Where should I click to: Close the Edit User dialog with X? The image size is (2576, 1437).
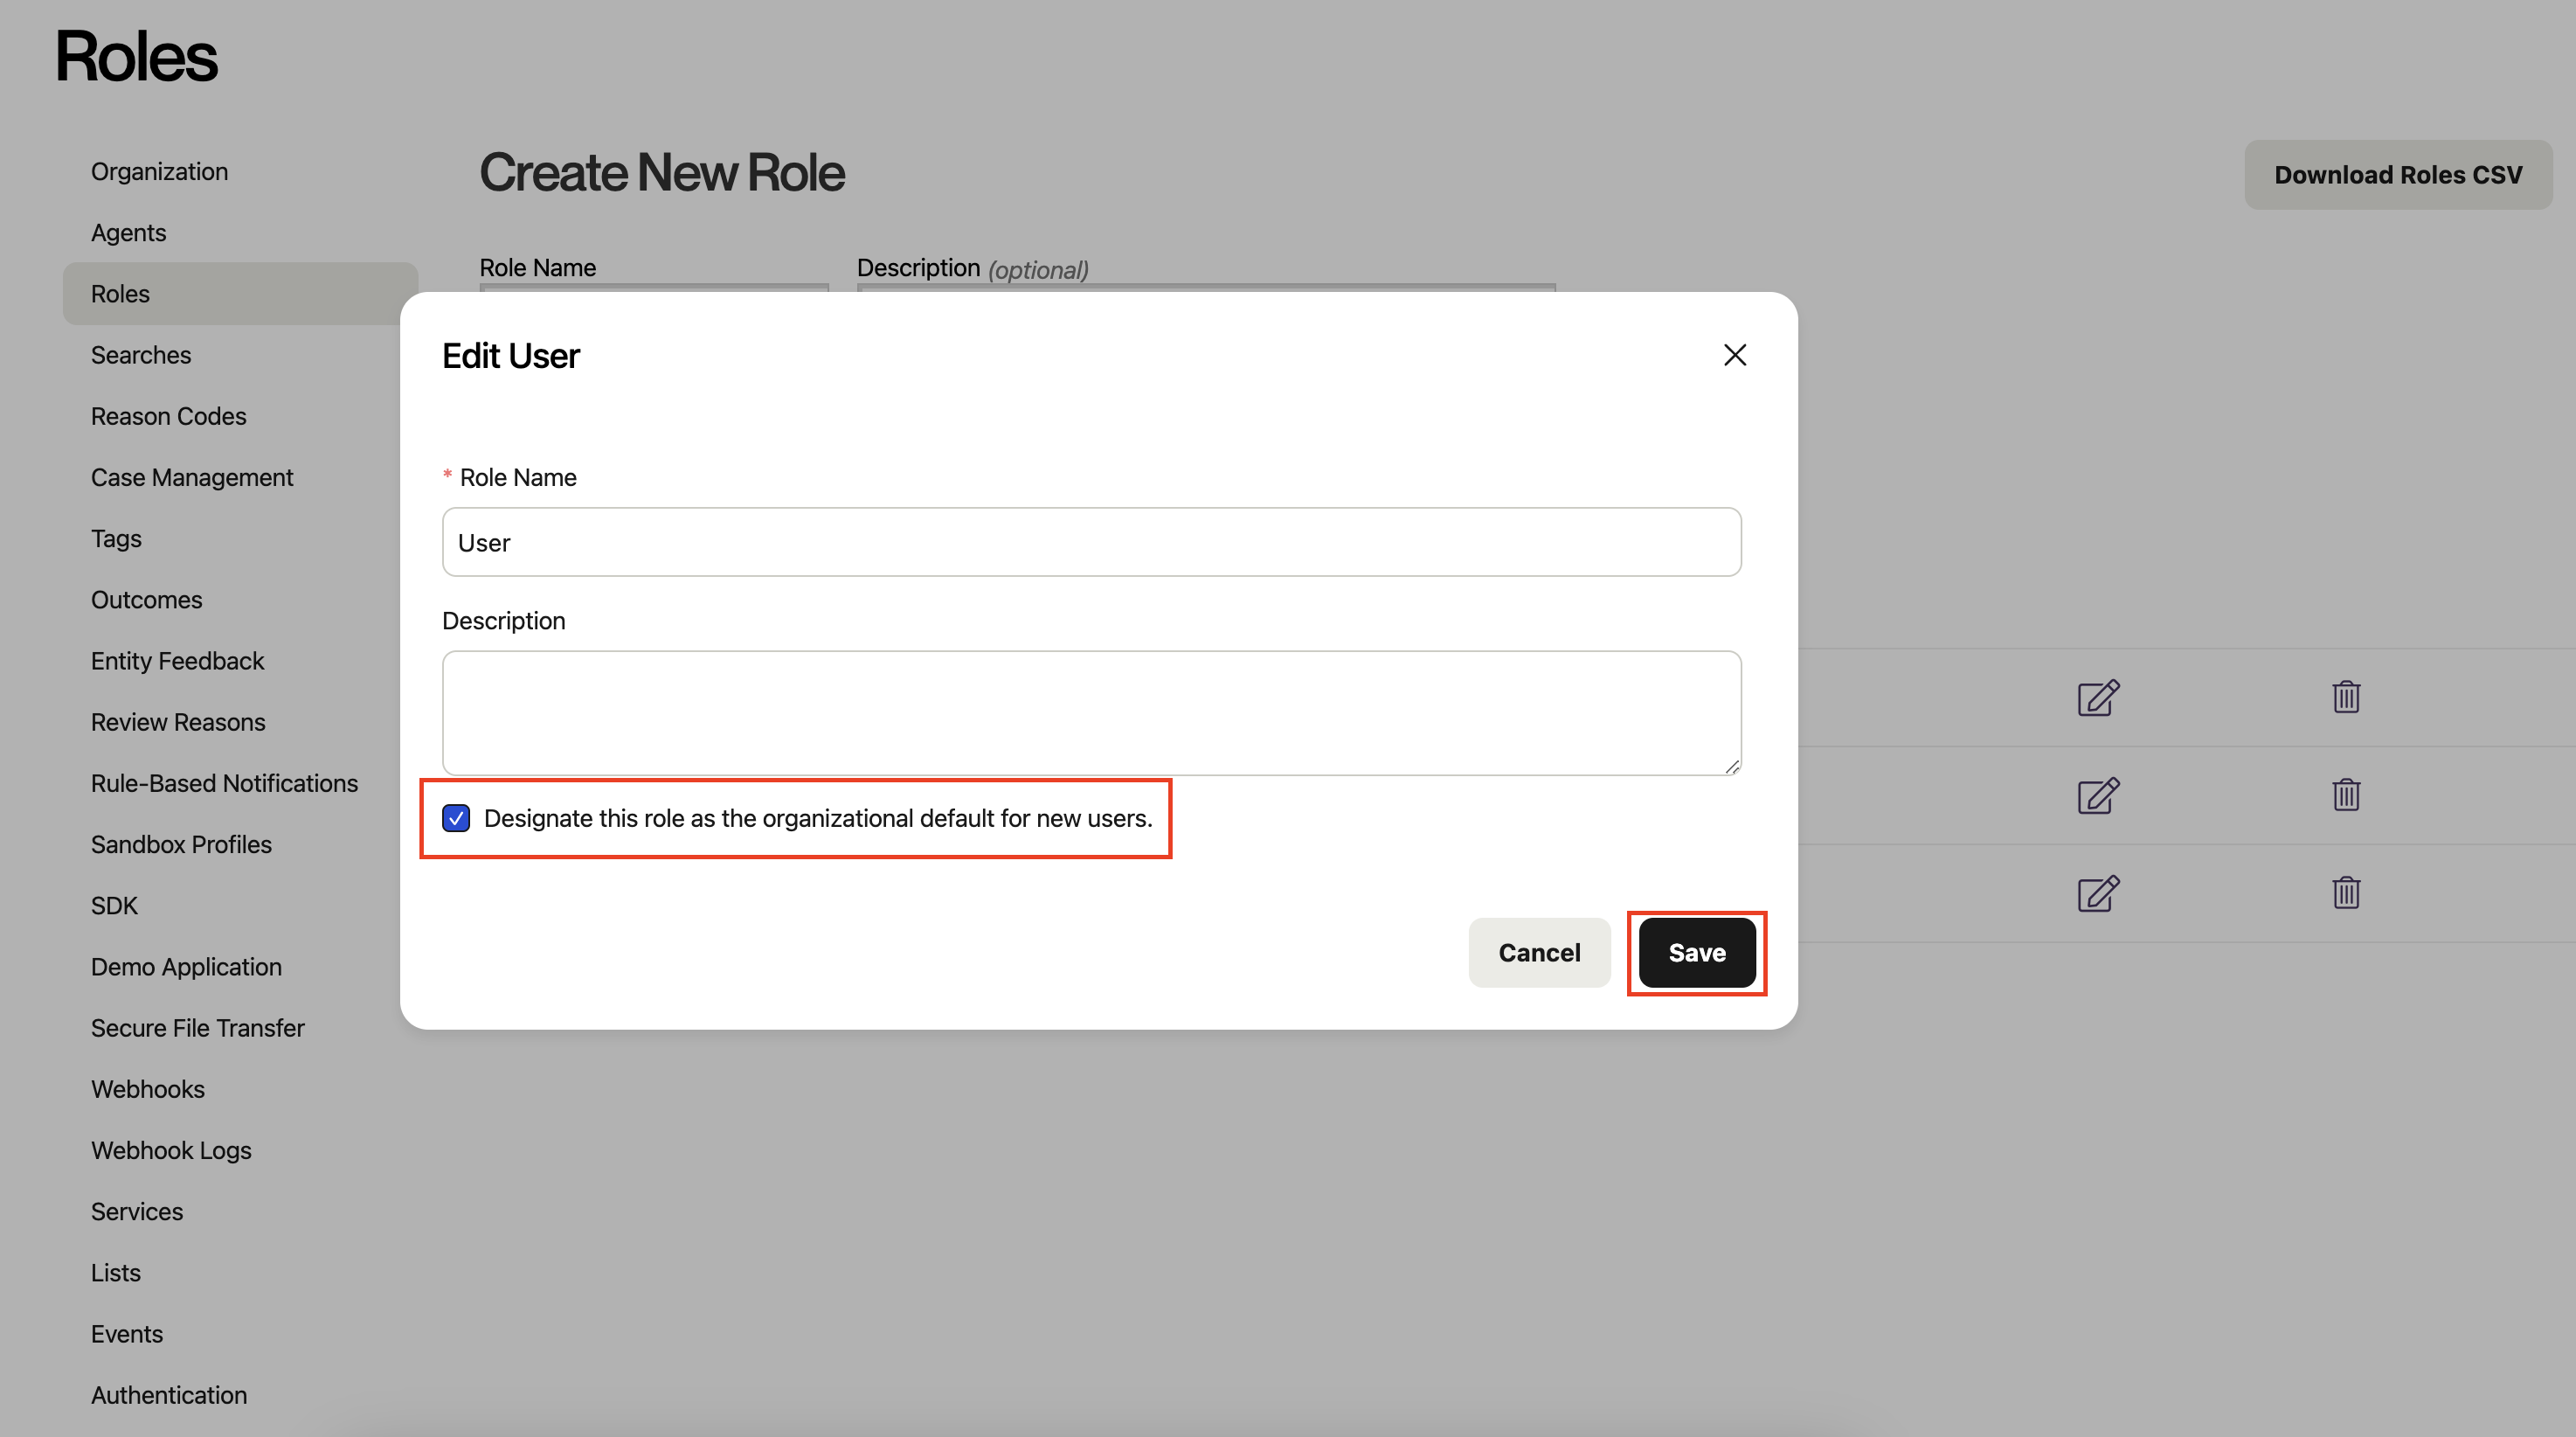point(1734,355)
